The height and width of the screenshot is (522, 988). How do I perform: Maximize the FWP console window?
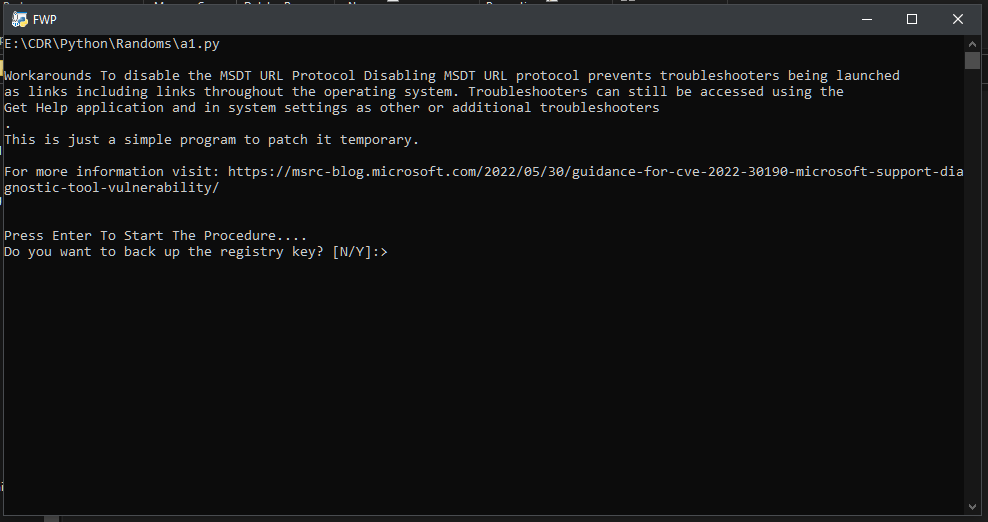tap(912, 20)
